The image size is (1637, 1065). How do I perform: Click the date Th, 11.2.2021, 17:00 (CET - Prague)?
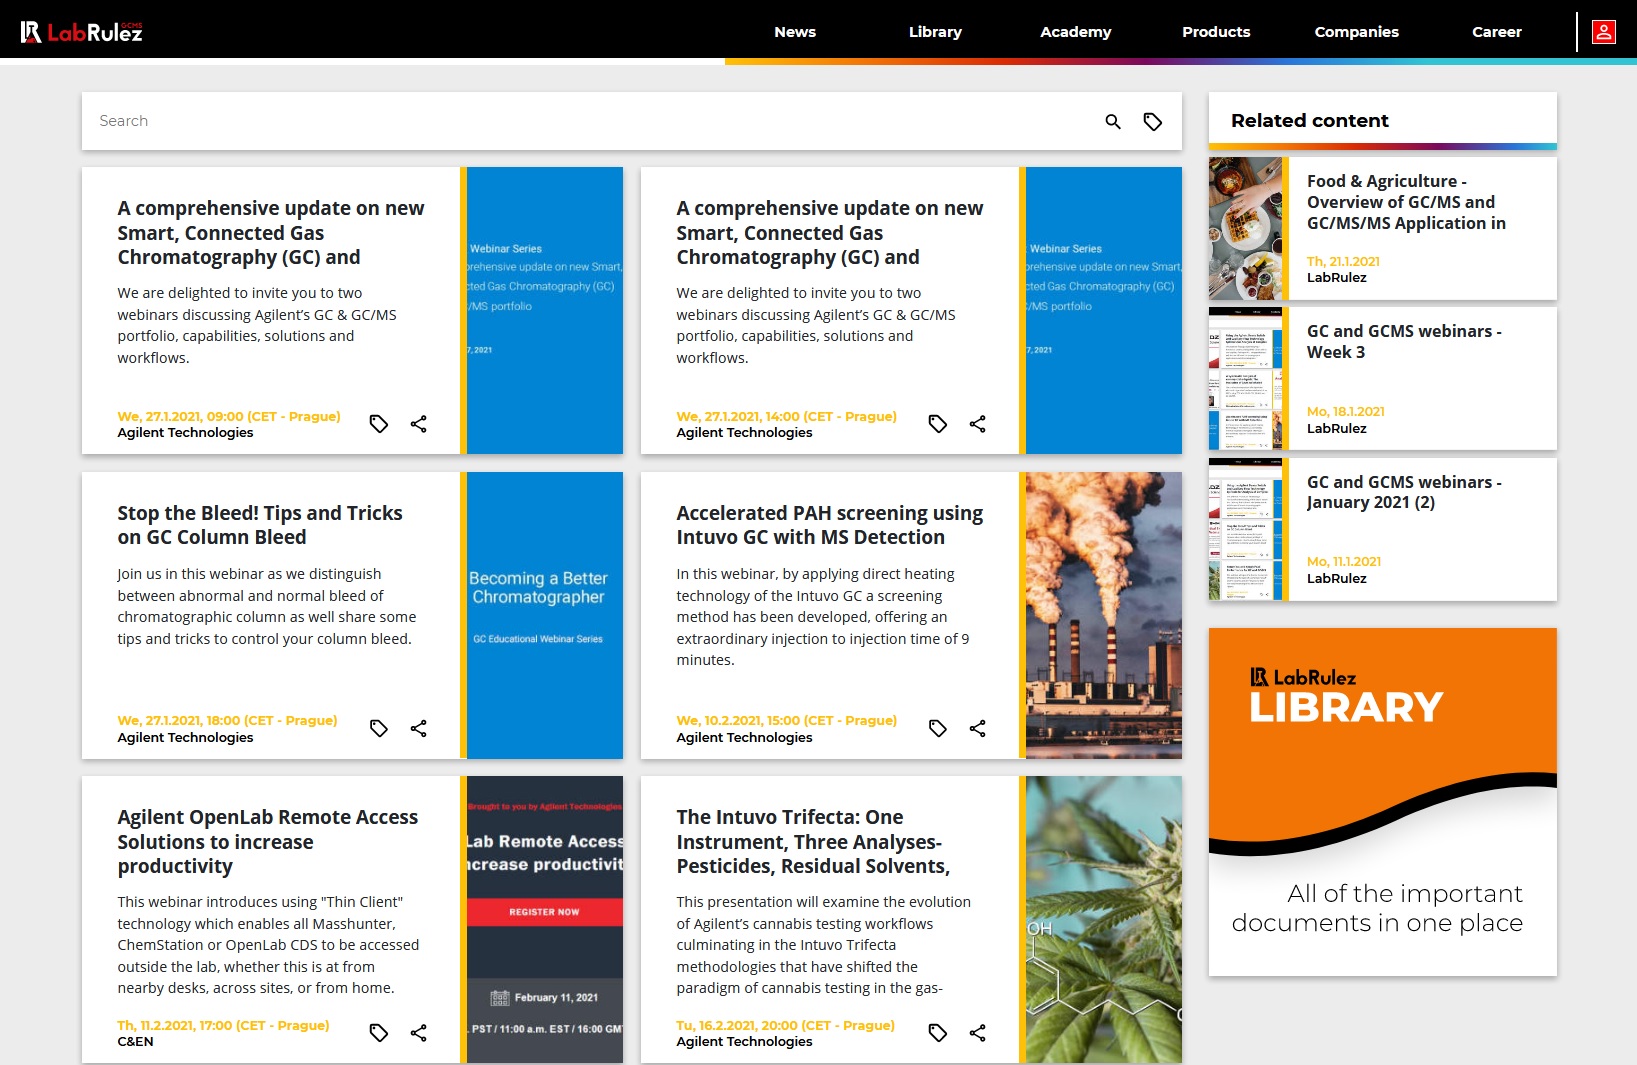[223, 1025]
